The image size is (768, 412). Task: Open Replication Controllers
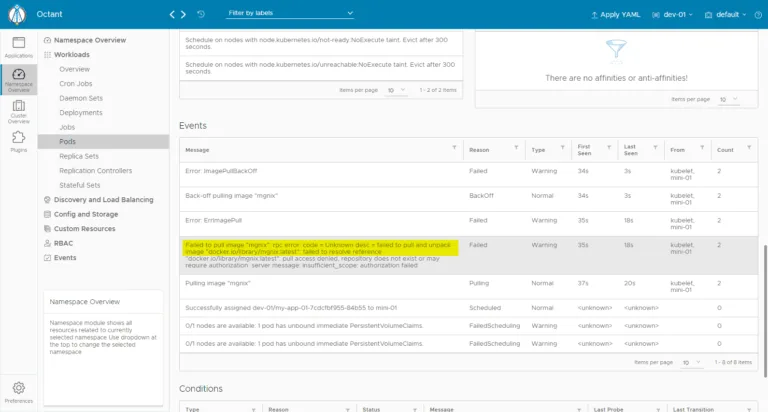pyautogui.click(x=96, y=170)
